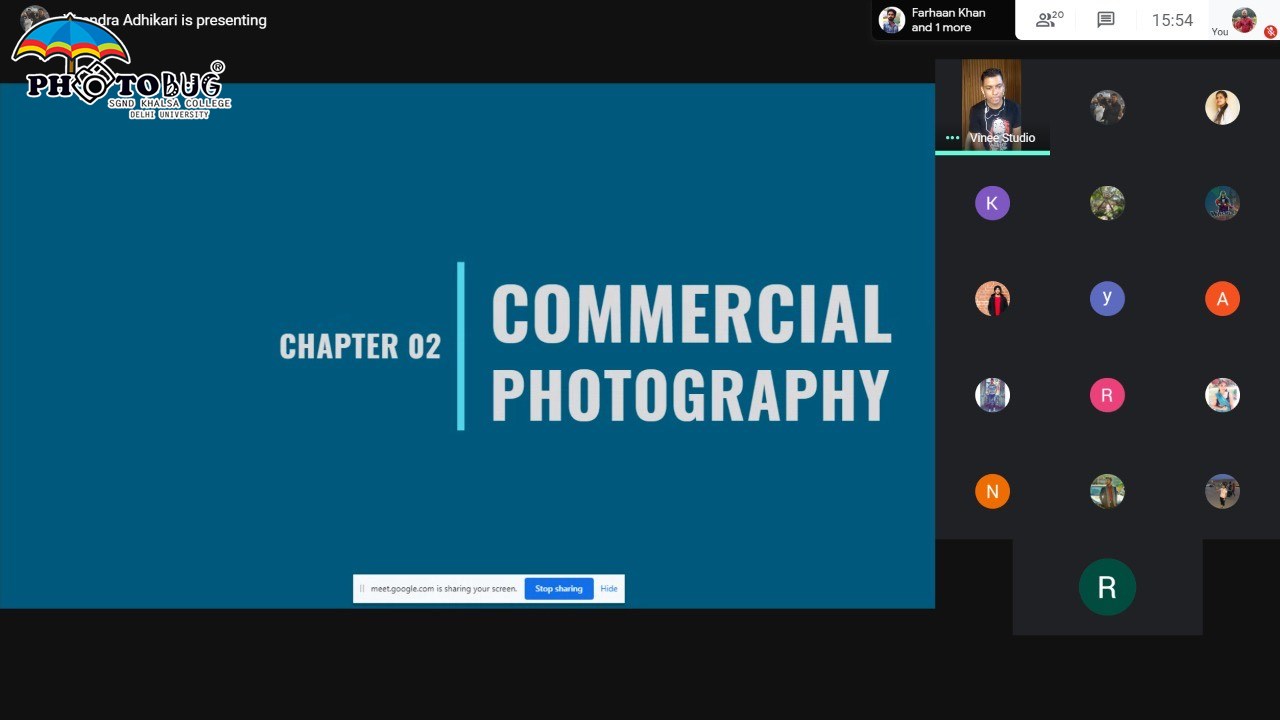This screenshot has height=720, width=1280.
Task: Grab the sharing bar drag handle
Action: pos(362,589)
